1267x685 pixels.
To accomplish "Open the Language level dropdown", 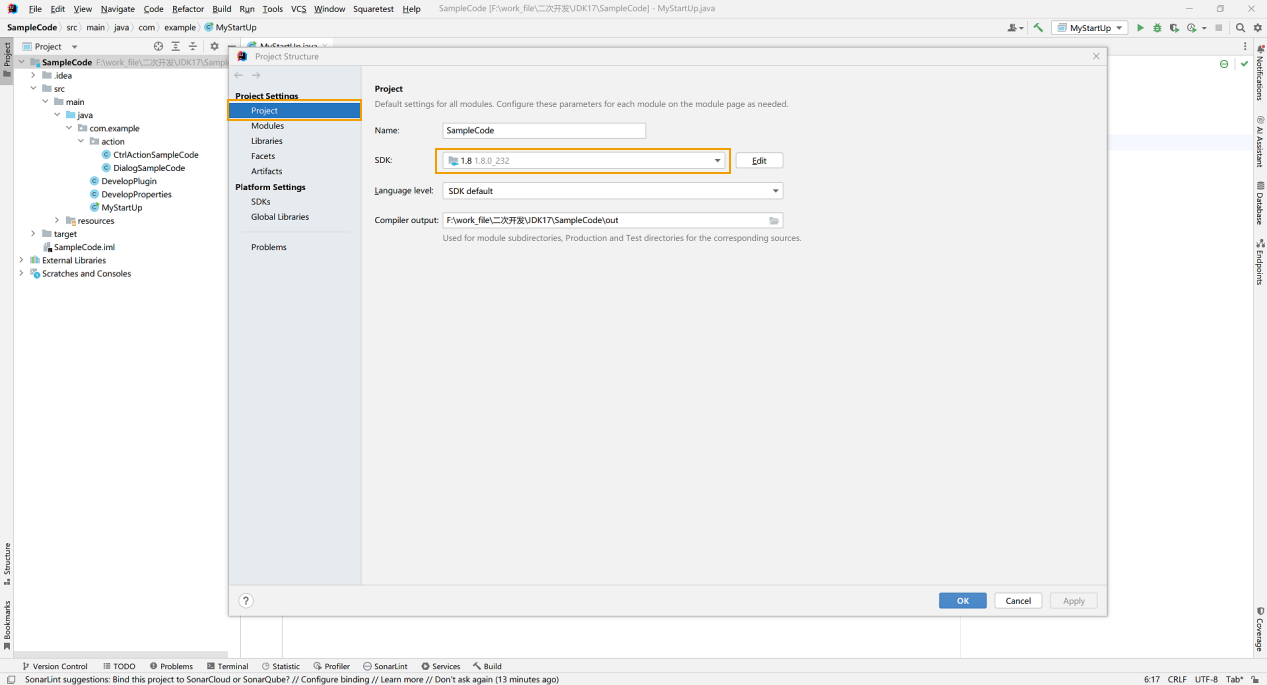I will (x=612, y=191).
